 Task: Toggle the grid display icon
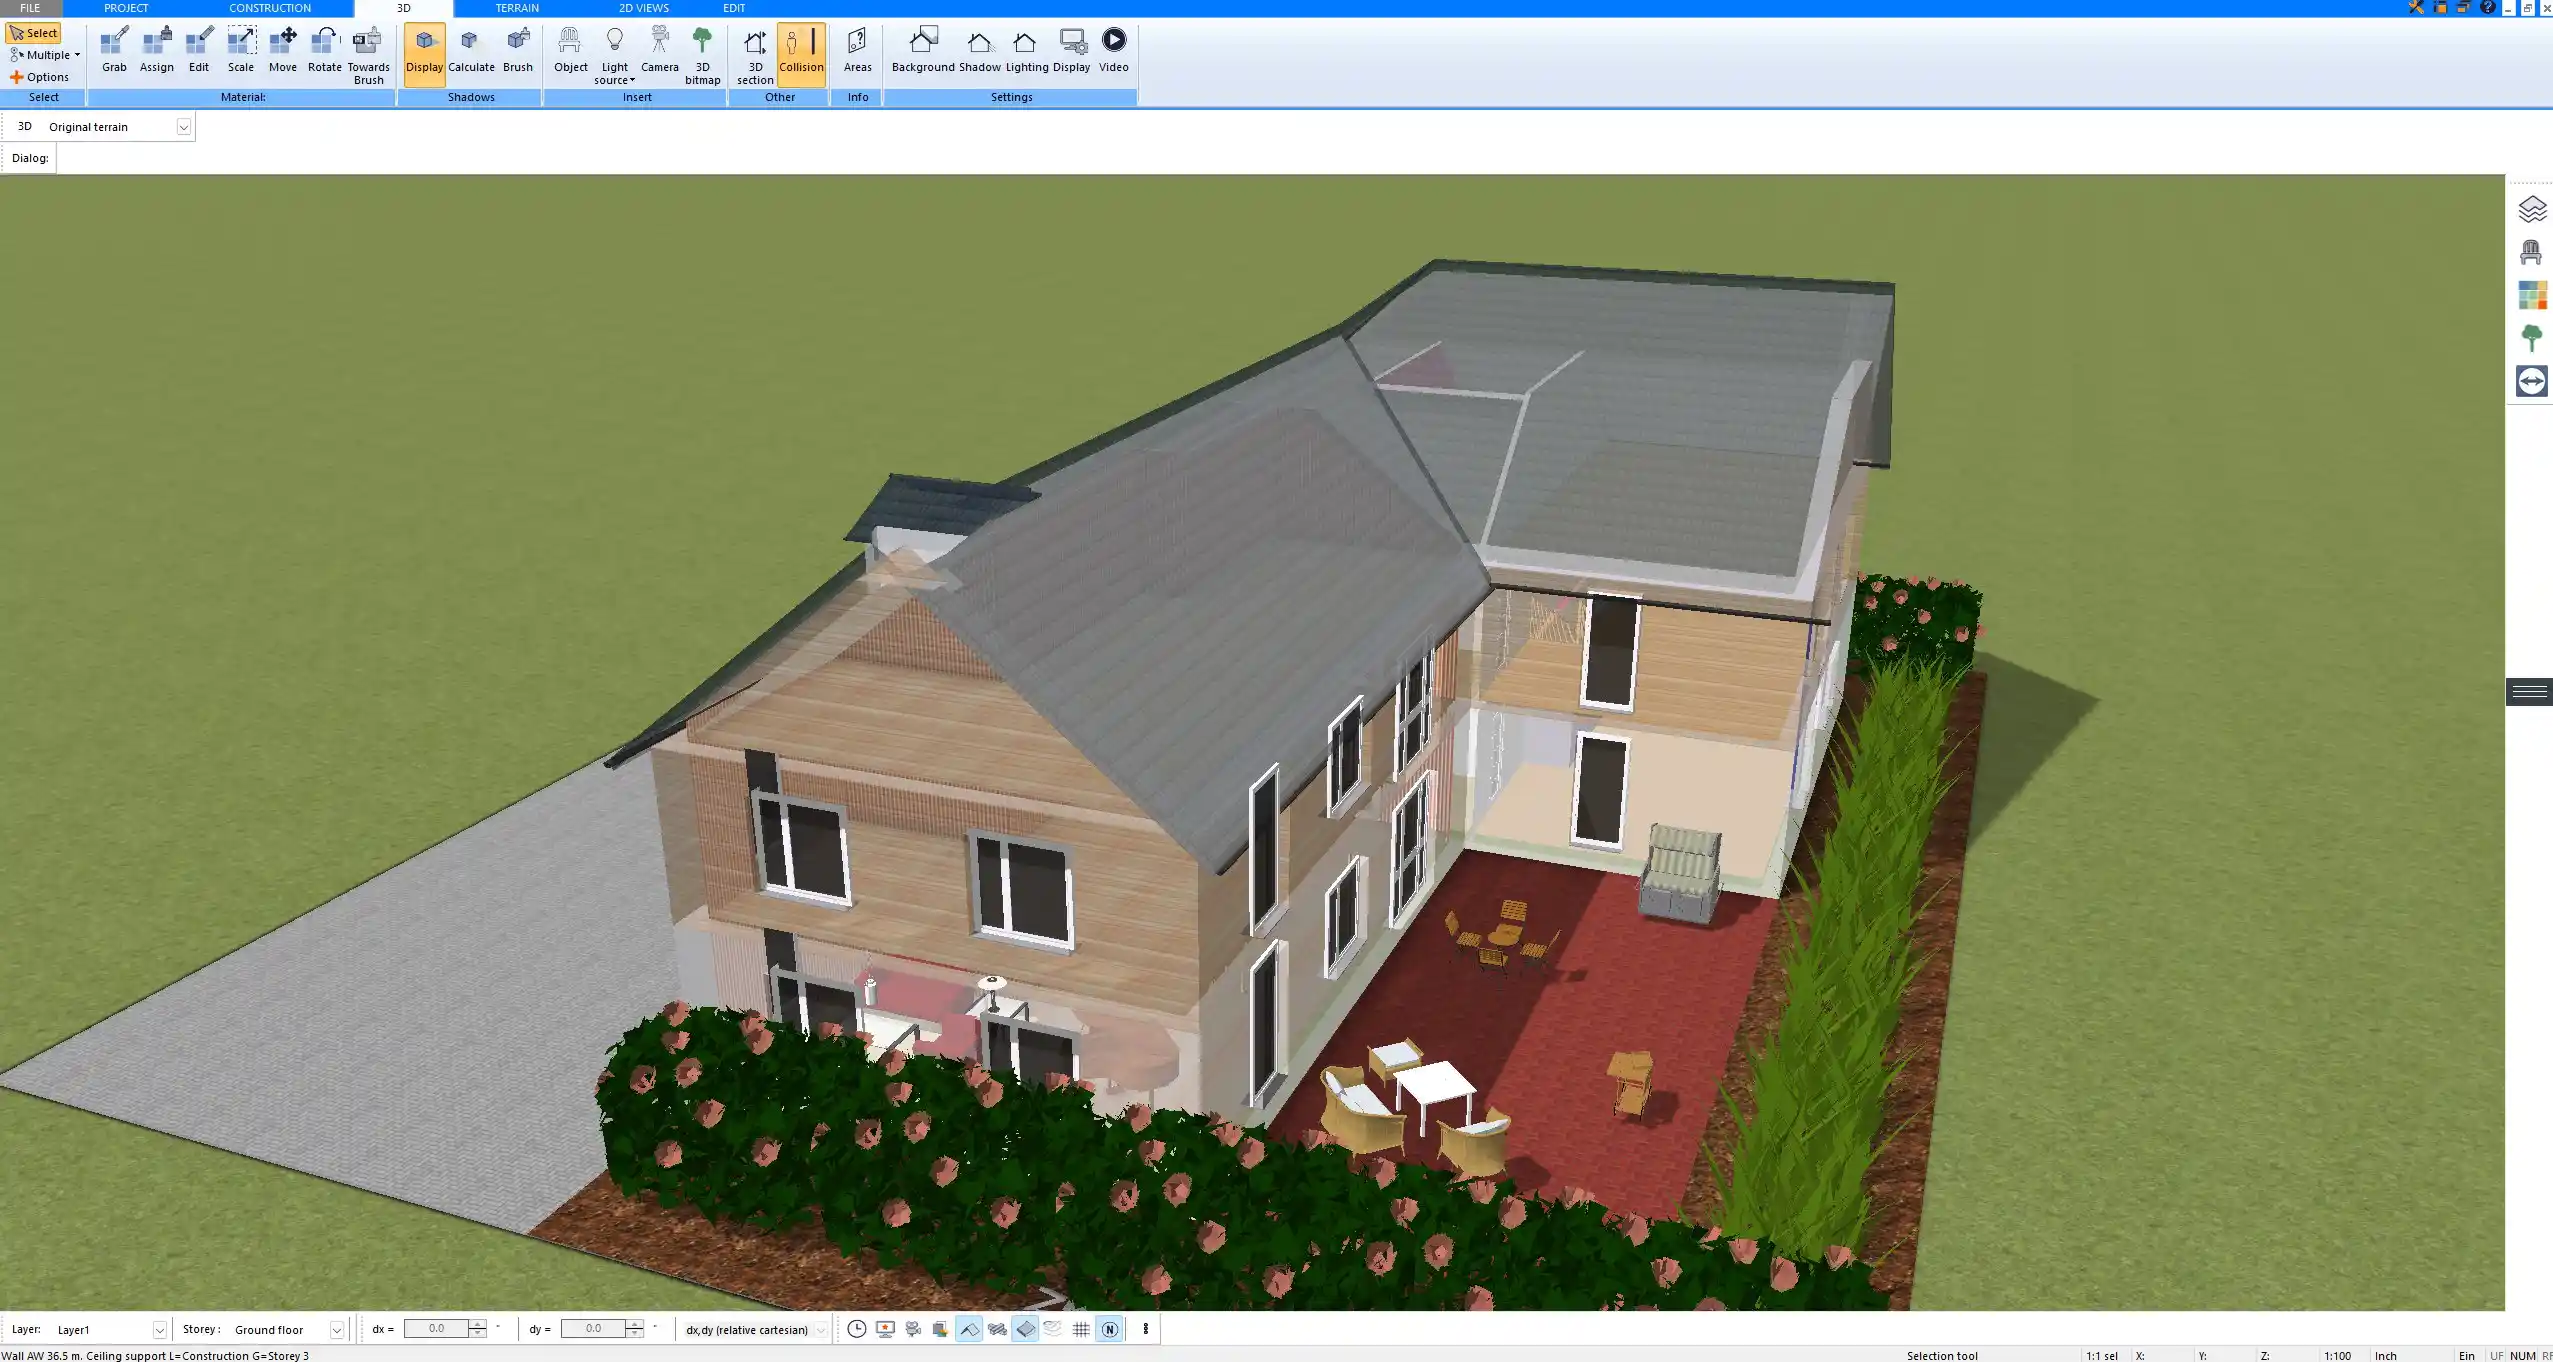[1081, 1329]
